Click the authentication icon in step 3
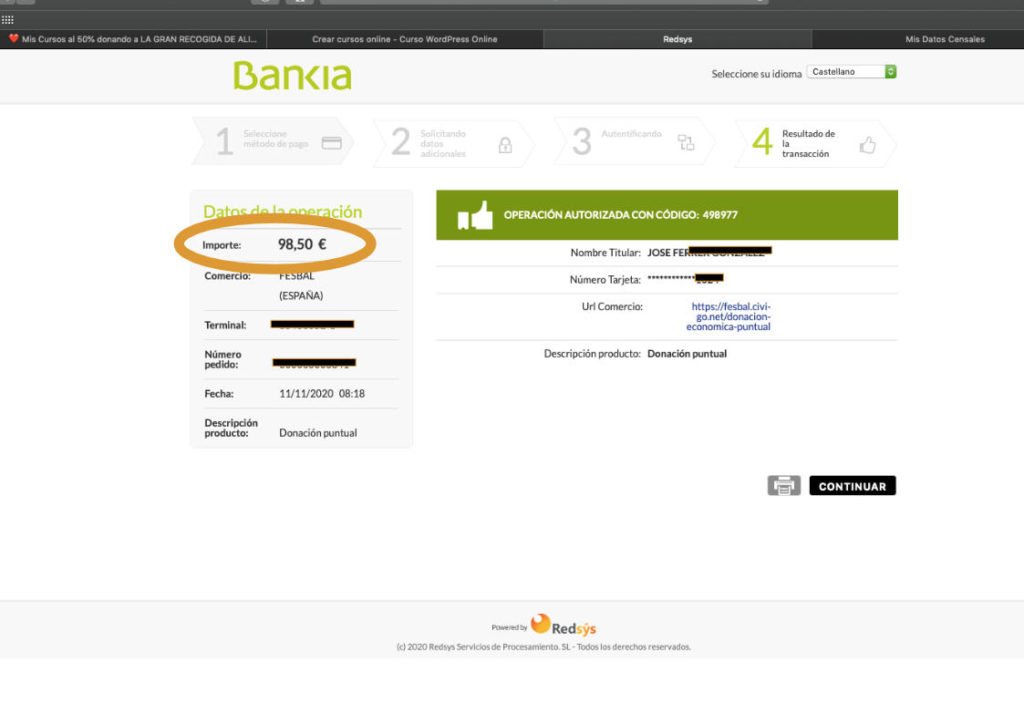The width and height of the screenshot is (1024, 724). (686, 143)
